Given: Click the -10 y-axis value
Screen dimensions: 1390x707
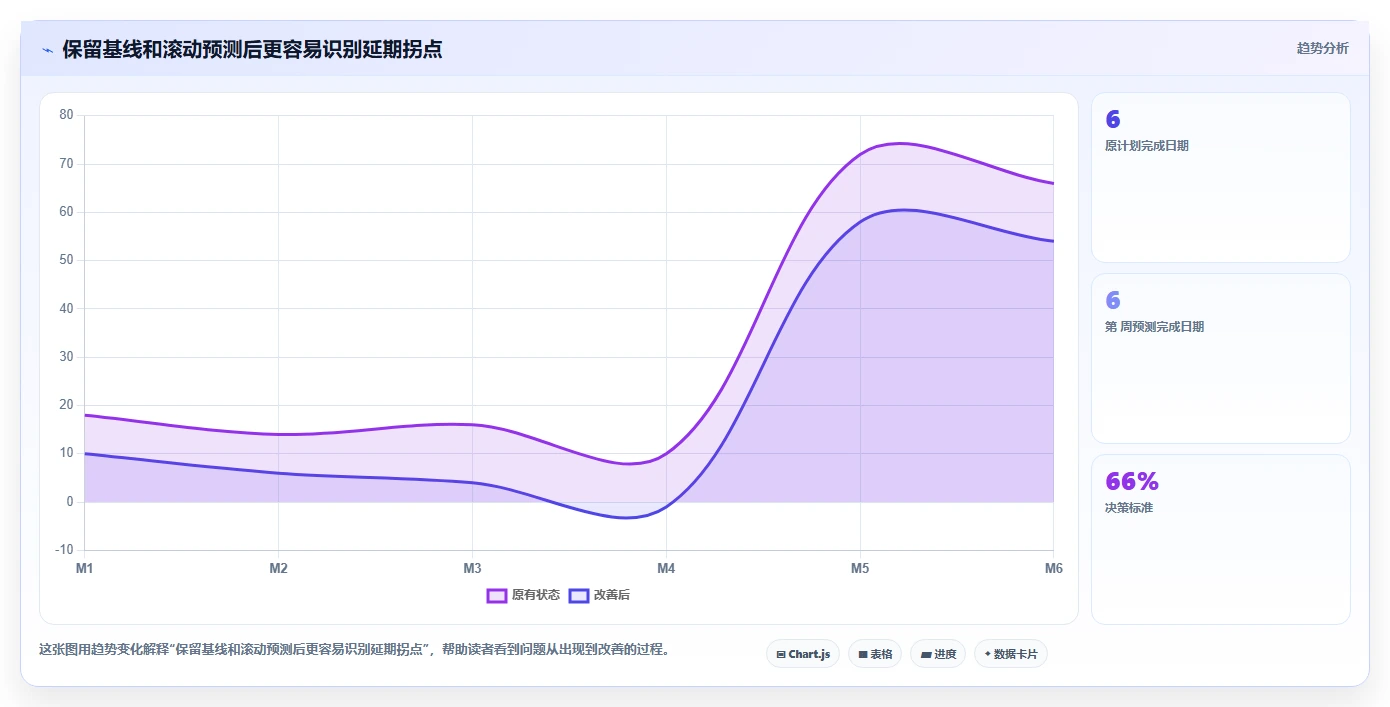Looking at the screenshot, I should click(x=65, y=550).
